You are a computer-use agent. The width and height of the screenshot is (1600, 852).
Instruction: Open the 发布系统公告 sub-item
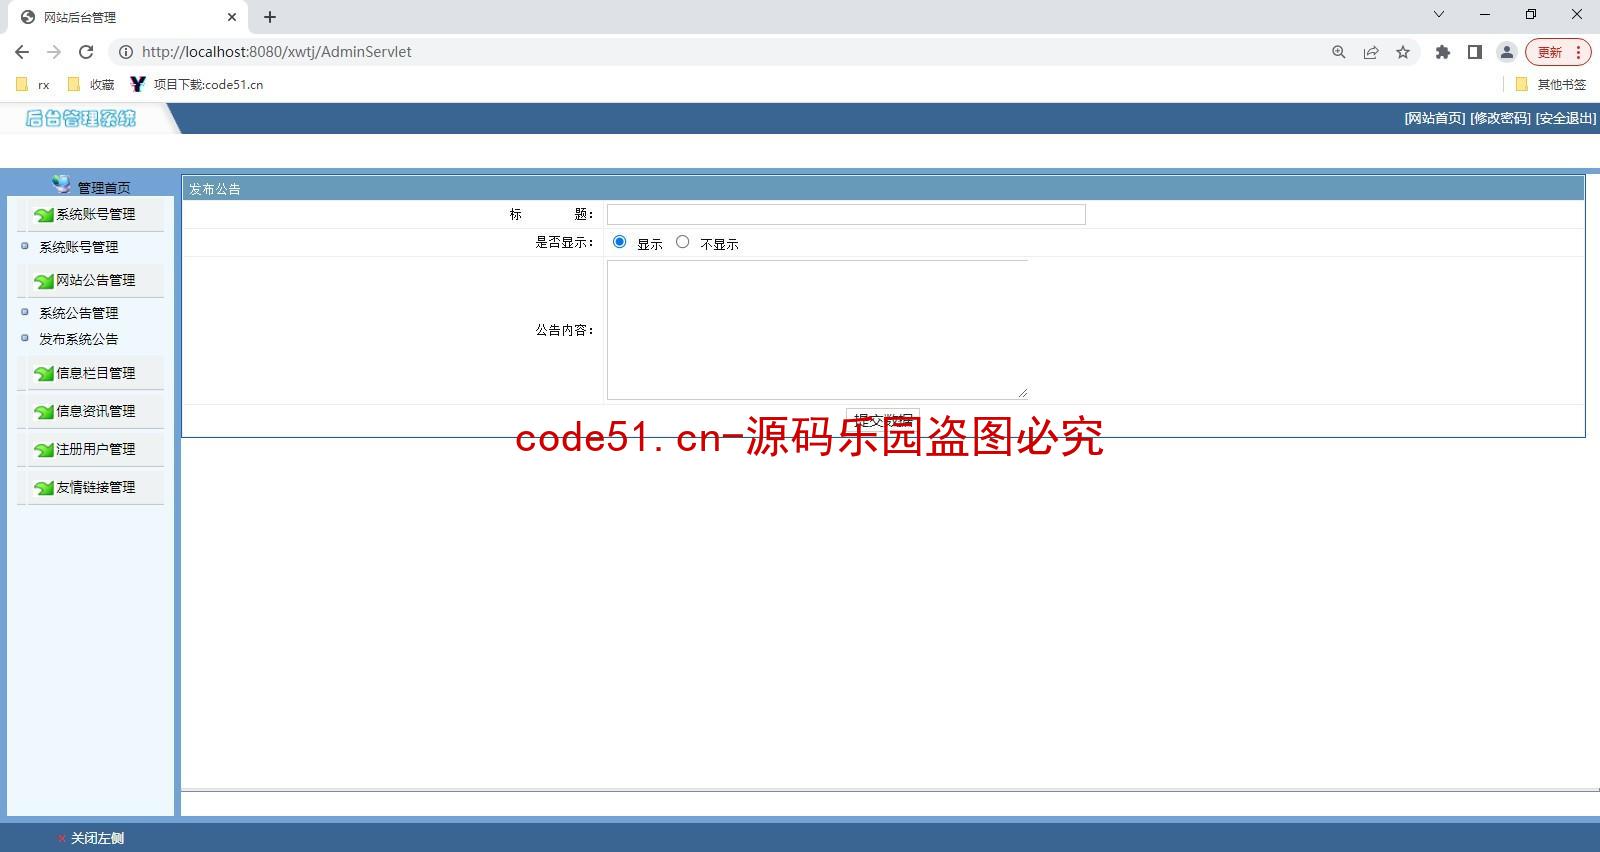[78, 339]
